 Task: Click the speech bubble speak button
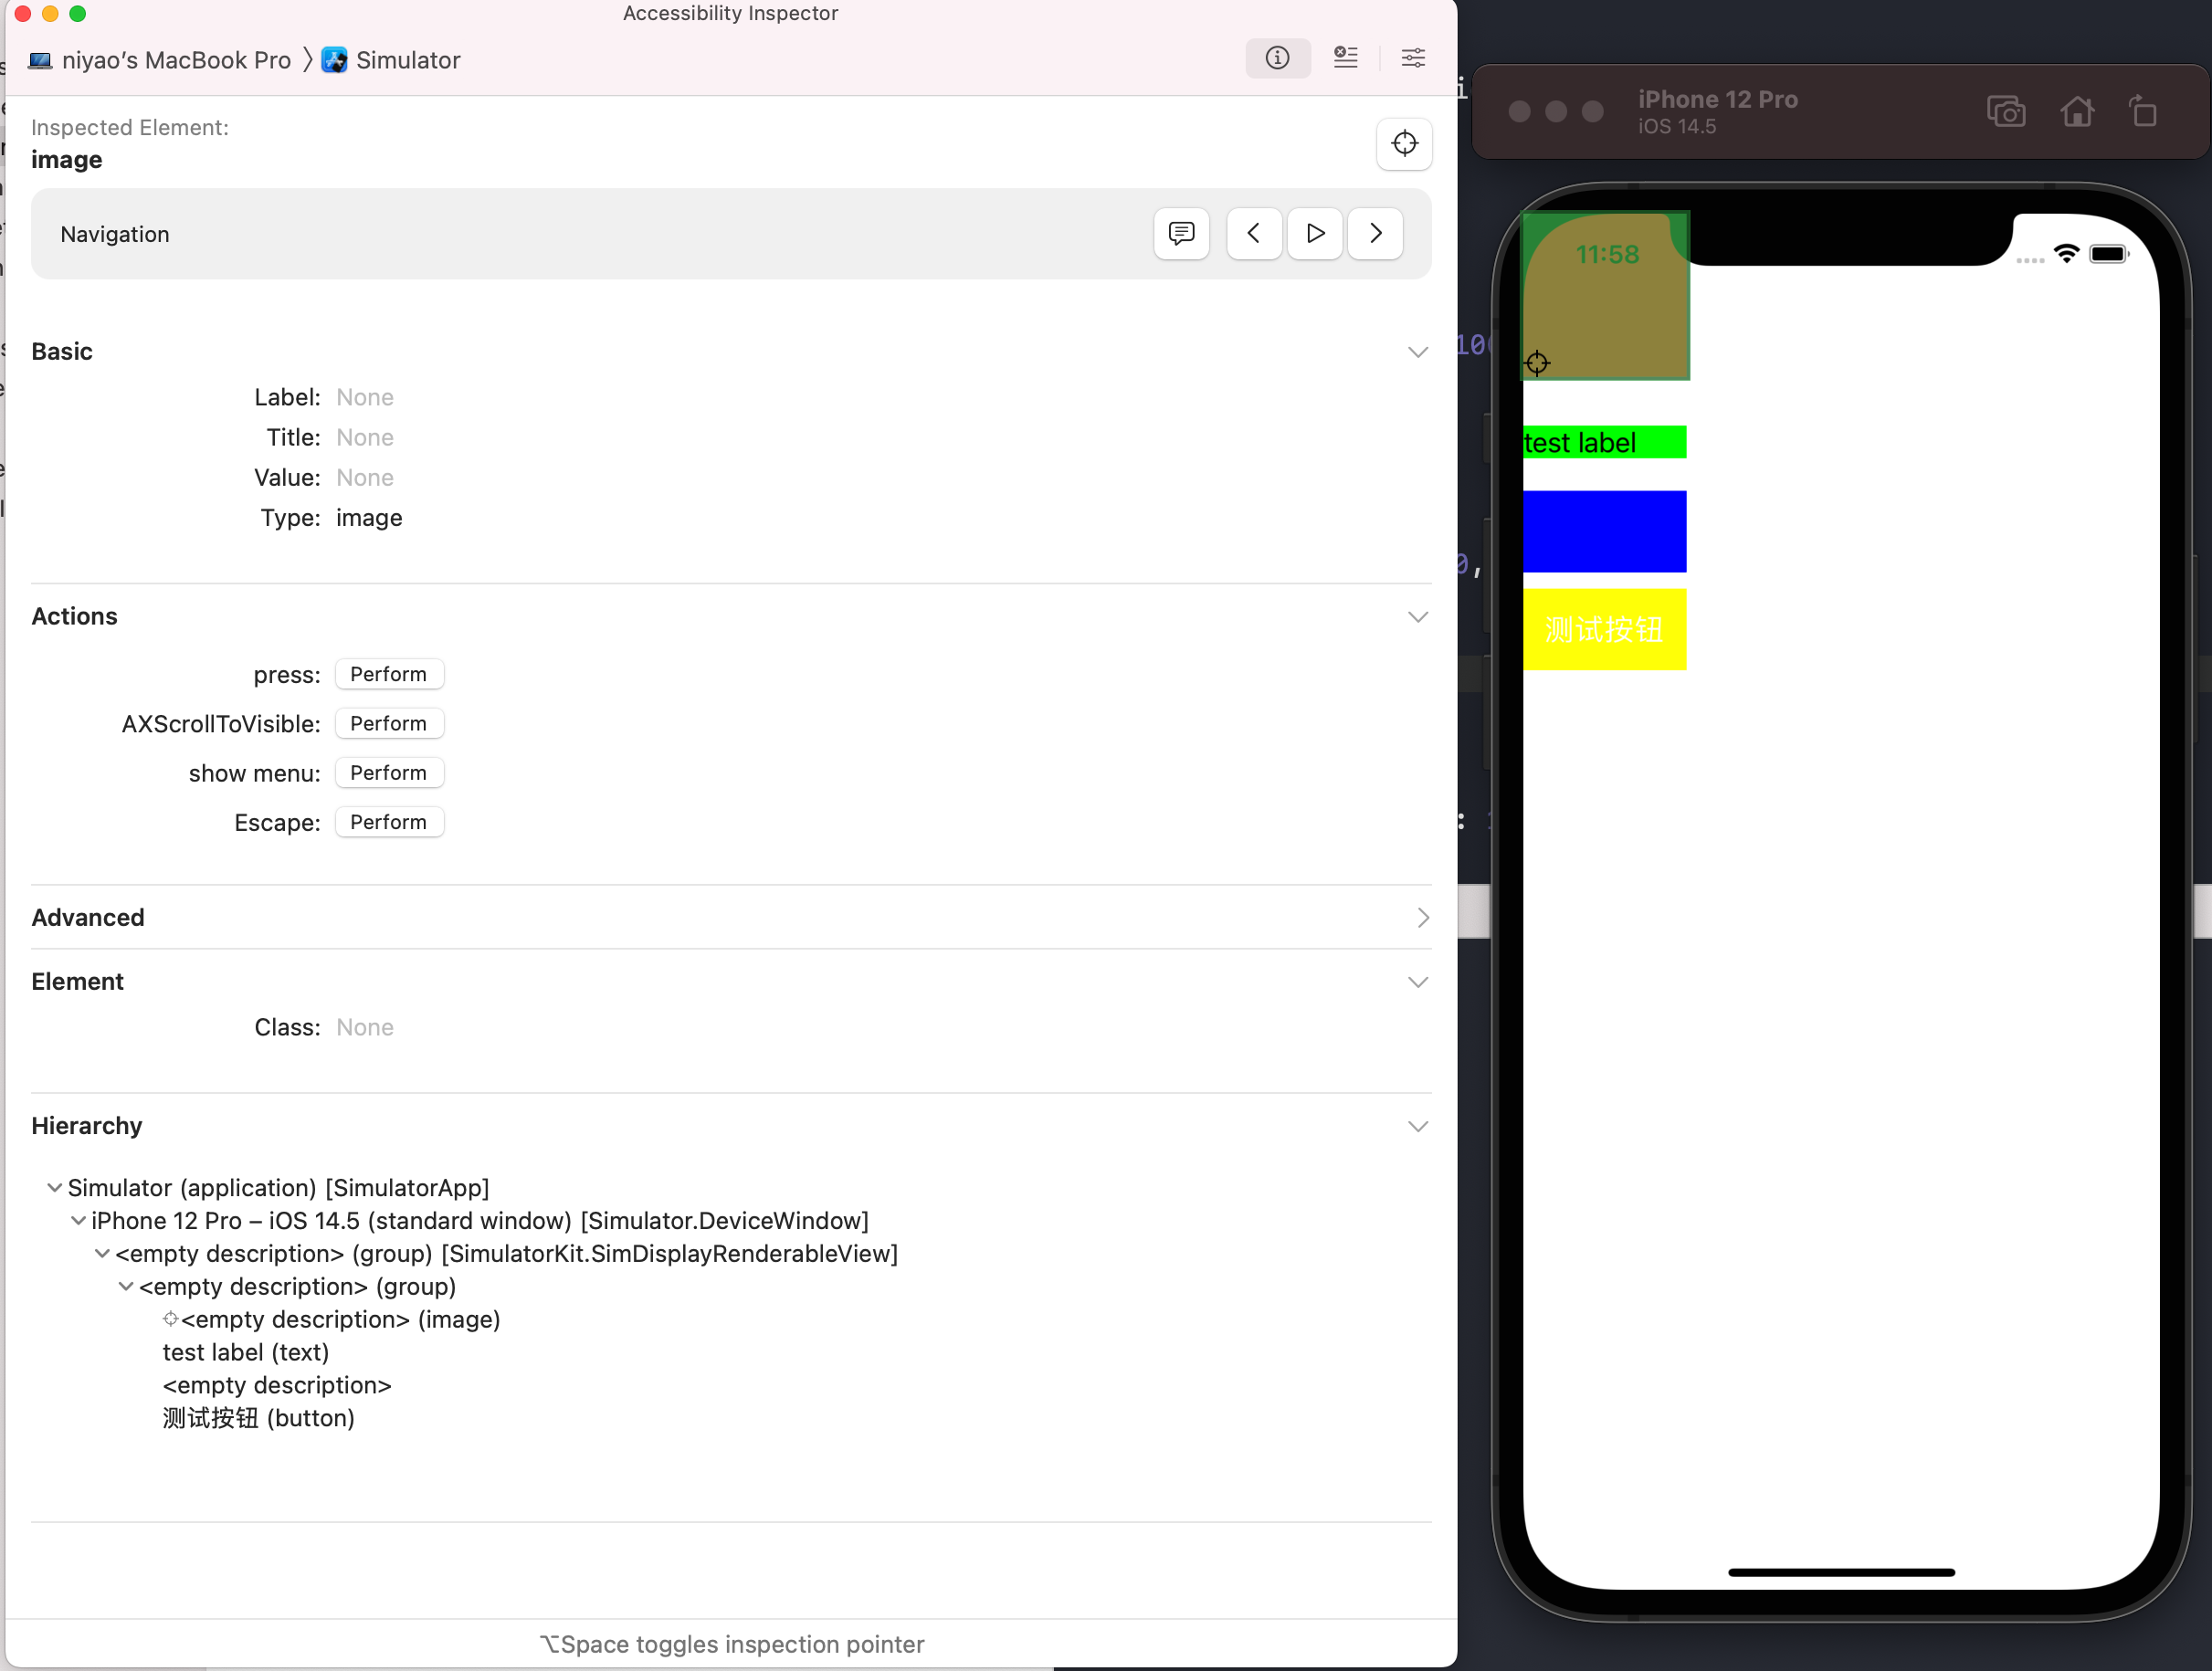coord(1181,234)
